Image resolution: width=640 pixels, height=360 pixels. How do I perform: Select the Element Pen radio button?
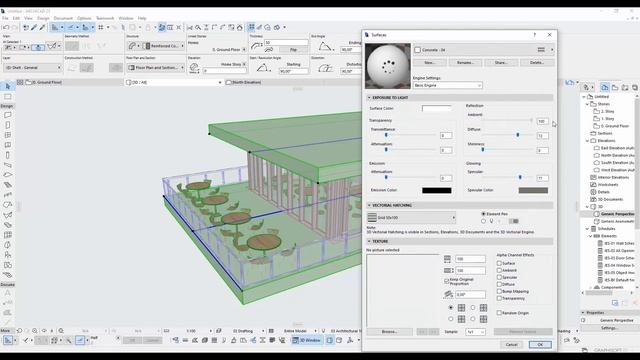(x=483, y=214)
